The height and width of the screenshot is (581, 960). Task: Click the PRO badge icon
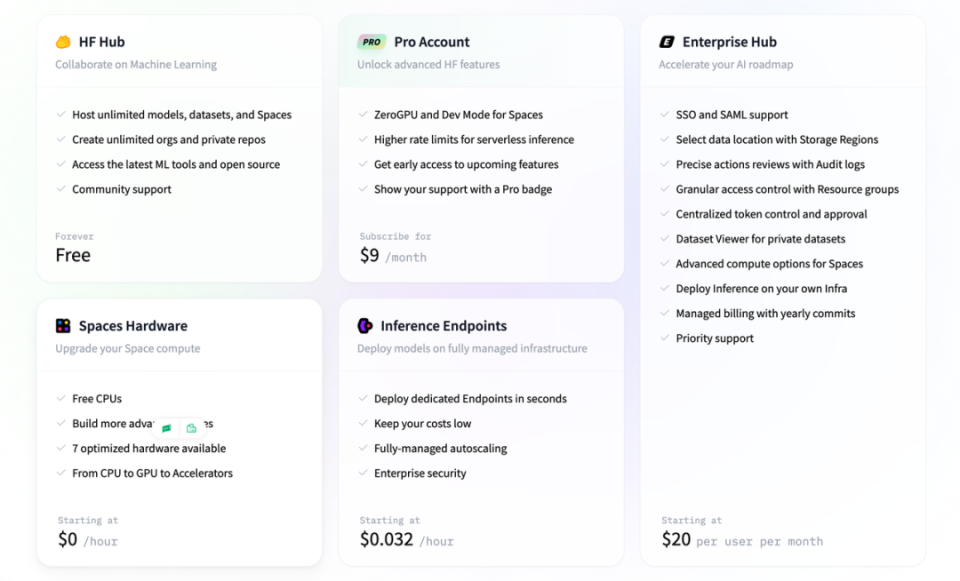(371, 42)
